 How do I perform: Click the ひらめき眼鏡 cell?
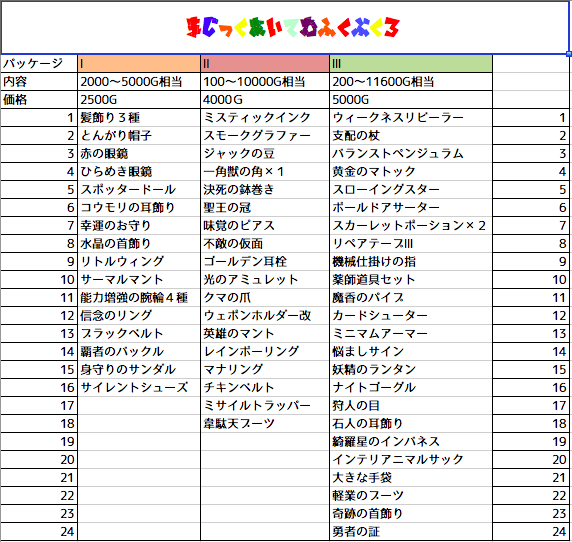tap(139, 171)
